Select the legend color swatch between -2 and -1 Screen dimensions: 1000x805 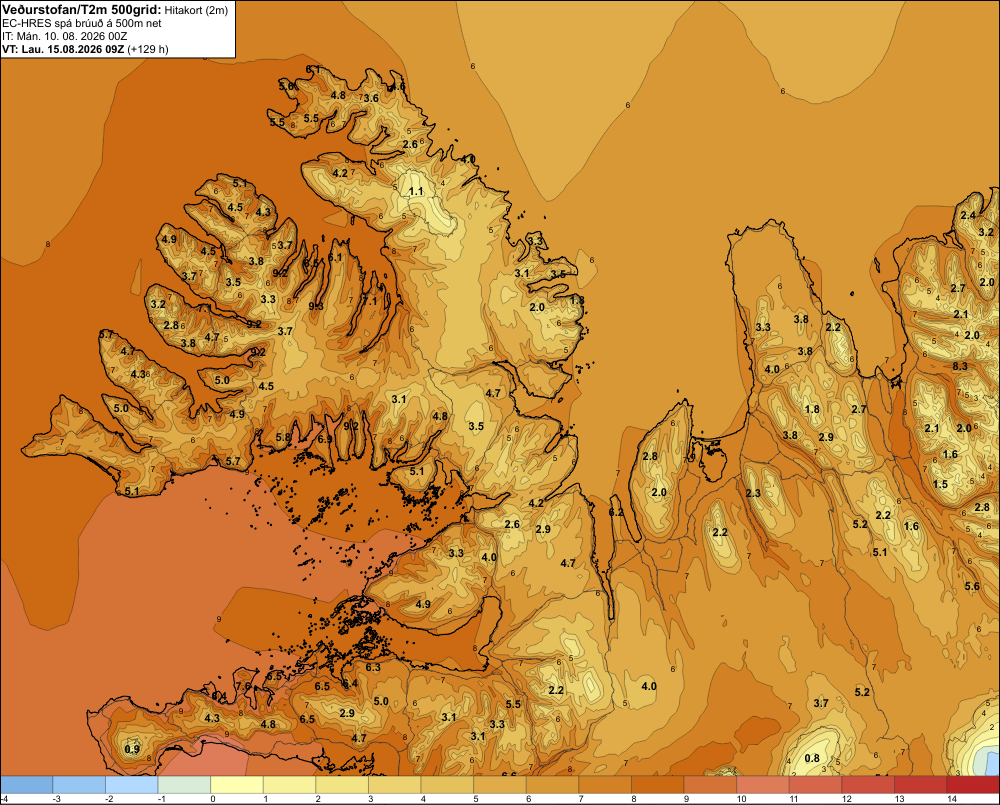pos(131,785)
